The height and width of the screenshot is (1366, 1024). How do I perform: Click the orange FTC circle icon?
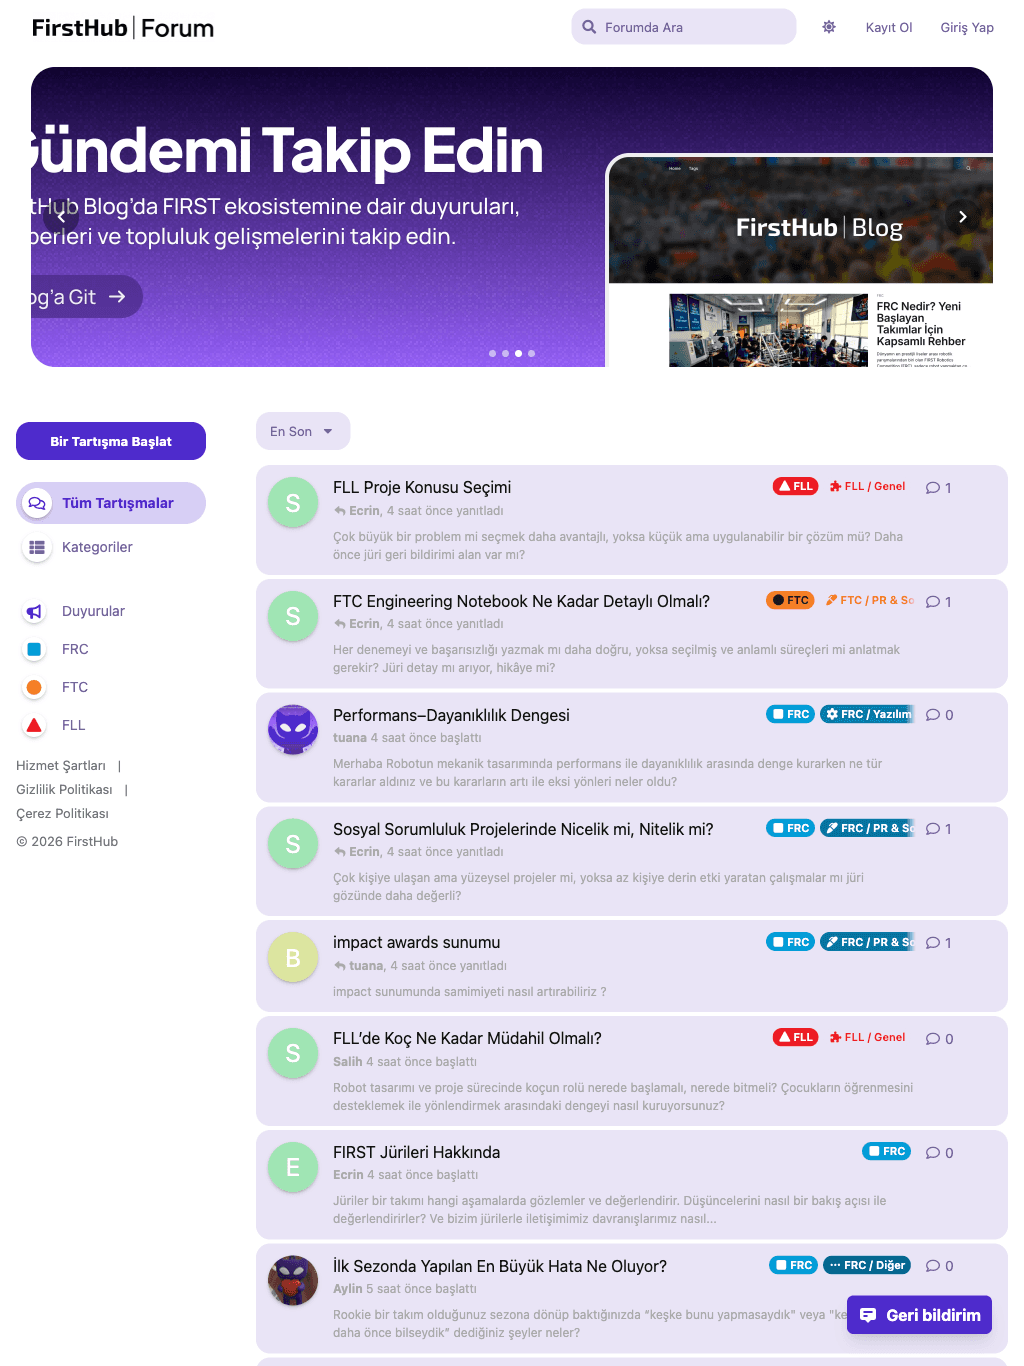34,687
